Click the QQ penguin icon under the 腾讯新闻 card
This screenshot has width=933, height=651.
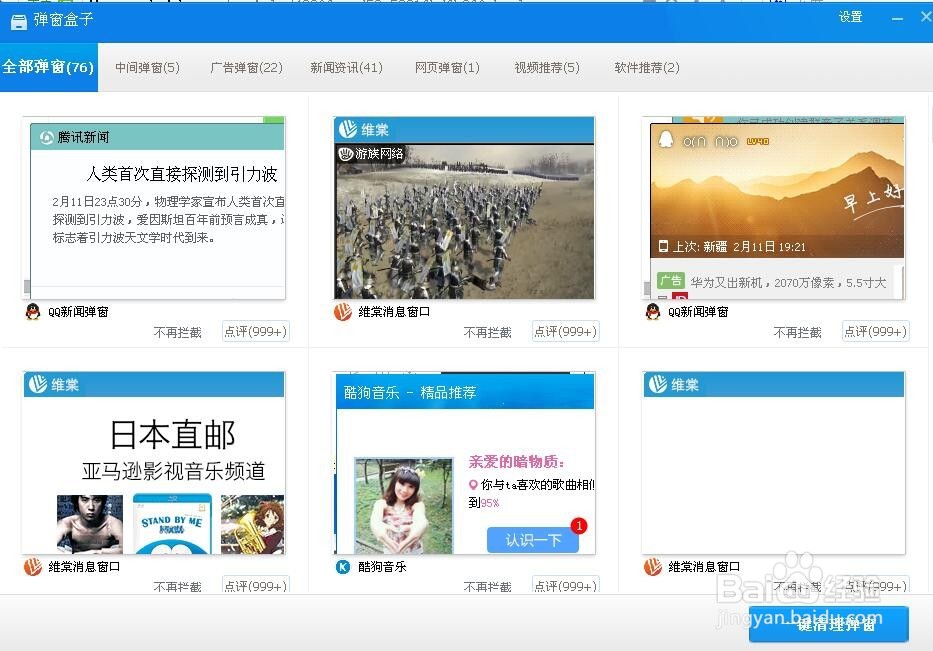click(33, 311)
